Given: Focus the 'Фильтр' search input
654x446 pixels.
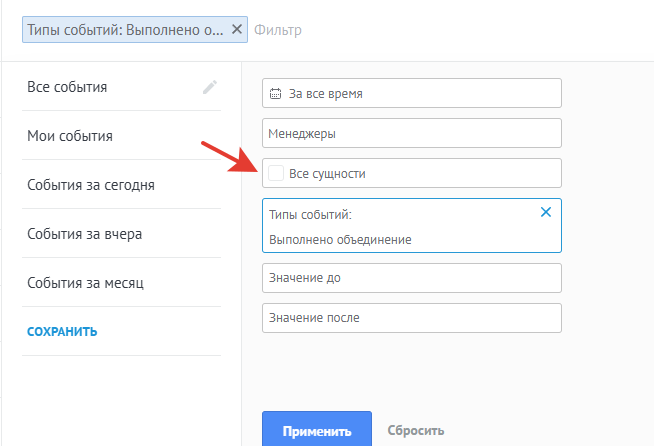Looking at the screenshot, I should point(400,30).
